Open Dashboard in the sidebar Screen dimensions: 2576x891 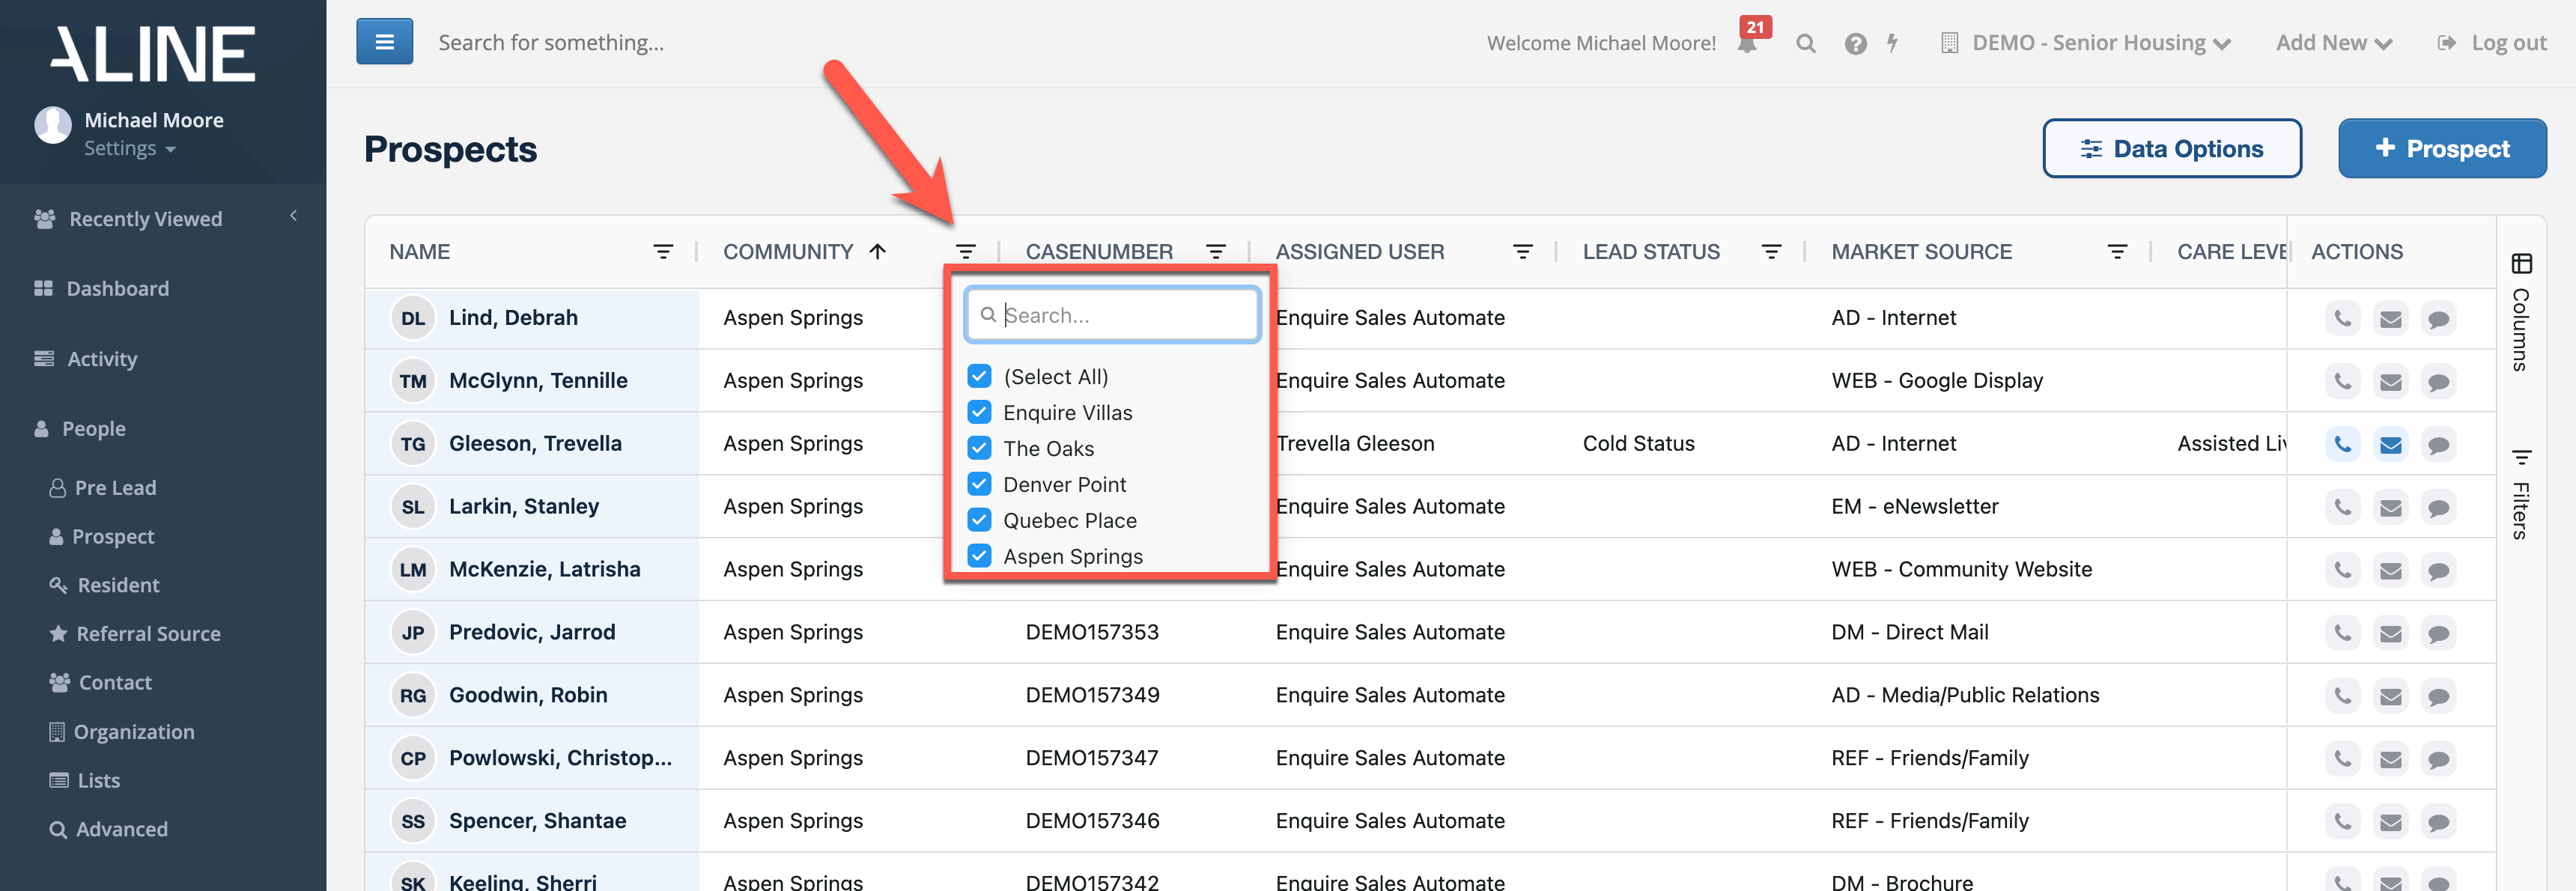pyautogui.click(x=117, y=289)
